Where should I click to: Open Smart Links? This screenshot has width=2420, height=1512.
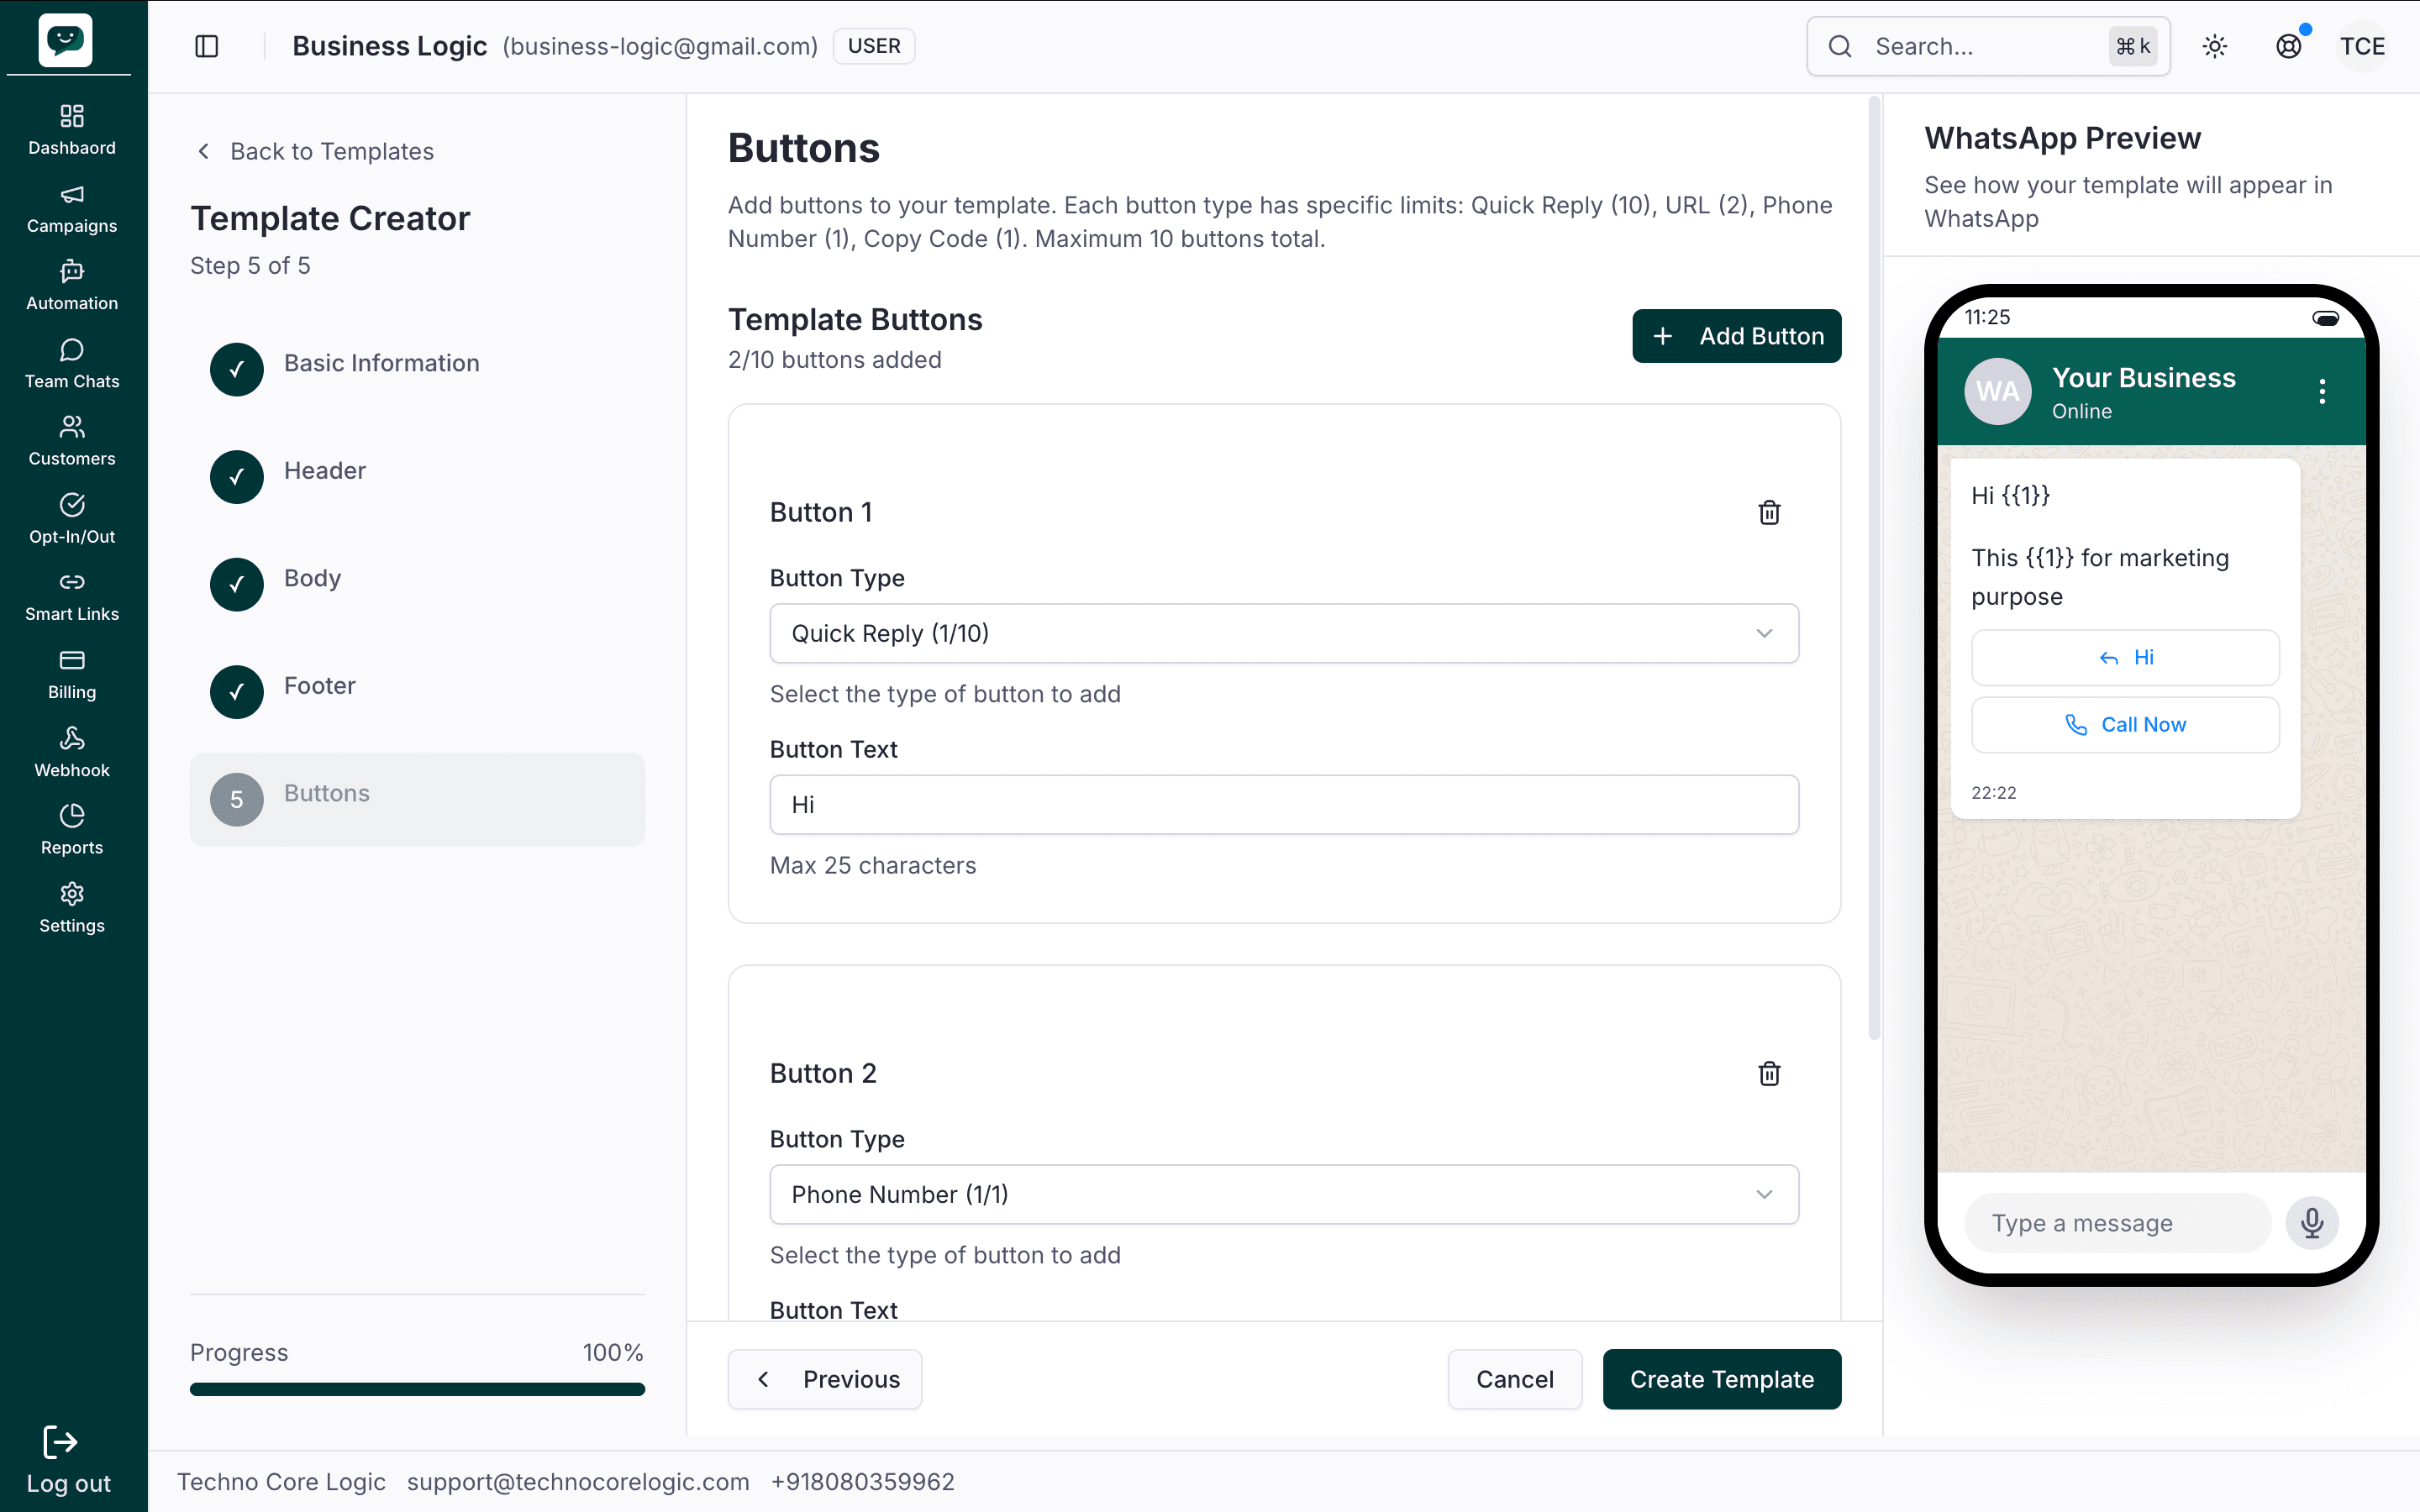pyautogui.click(x=72, y=597)
